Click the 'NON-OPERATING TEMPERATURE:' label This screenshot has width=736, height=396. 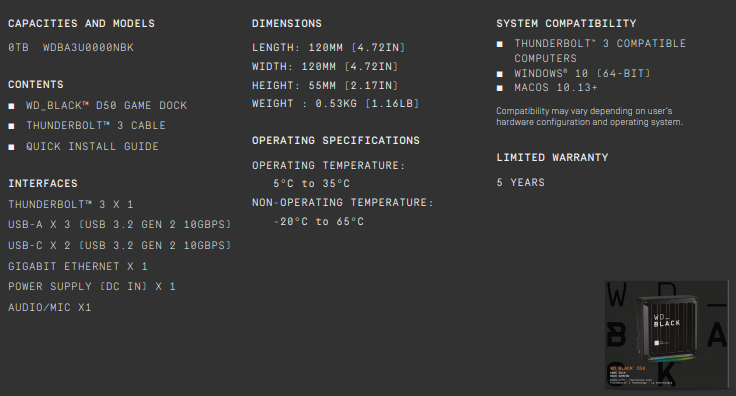(x=343, y=203)
